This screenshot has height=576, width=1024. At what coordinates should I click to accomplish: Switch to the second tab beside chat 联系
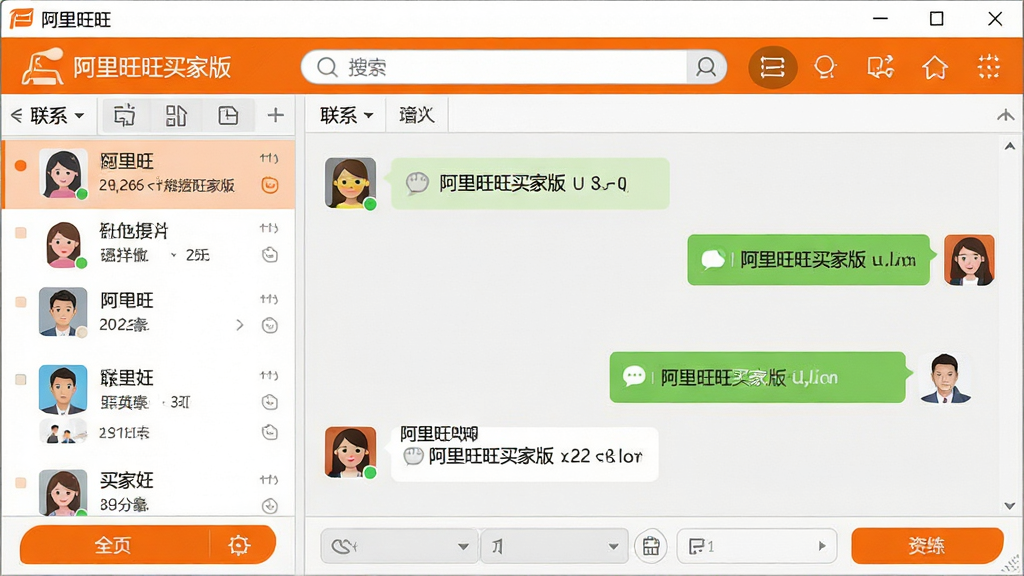[417, 116]
